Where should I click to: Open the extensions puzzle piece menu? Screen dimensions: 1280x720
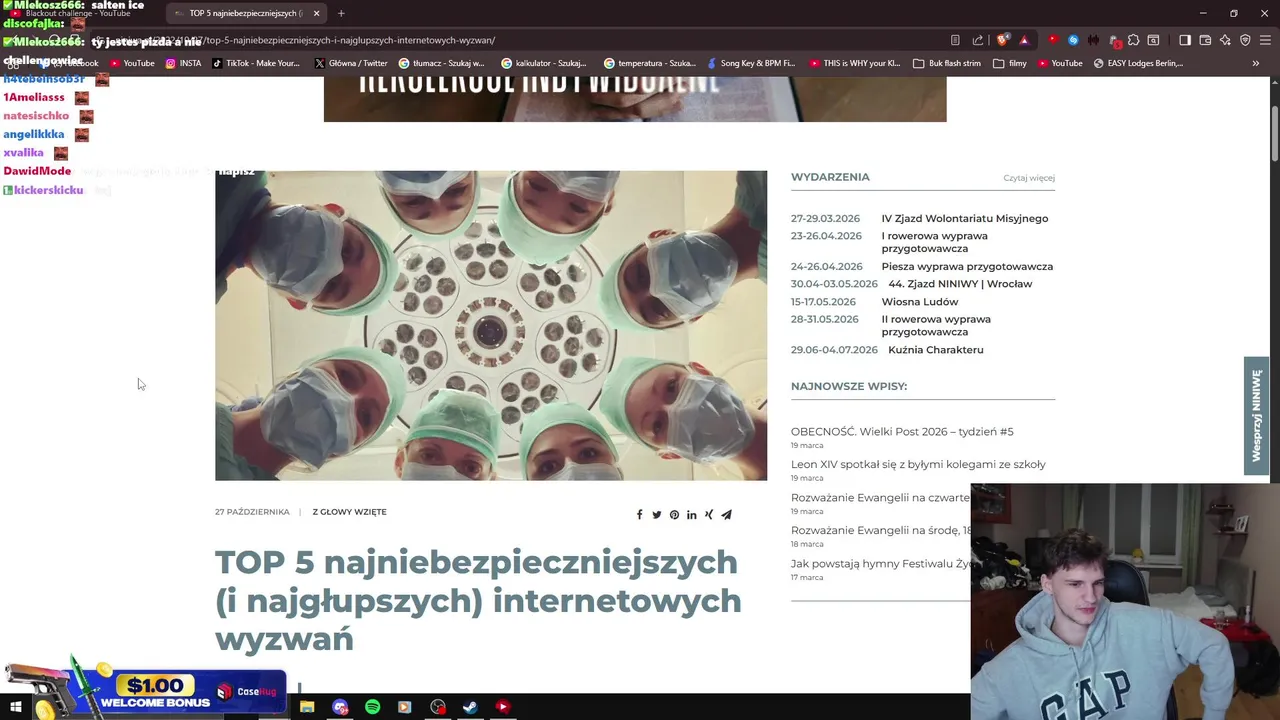pyautogui.click(x=1133, y=40)
